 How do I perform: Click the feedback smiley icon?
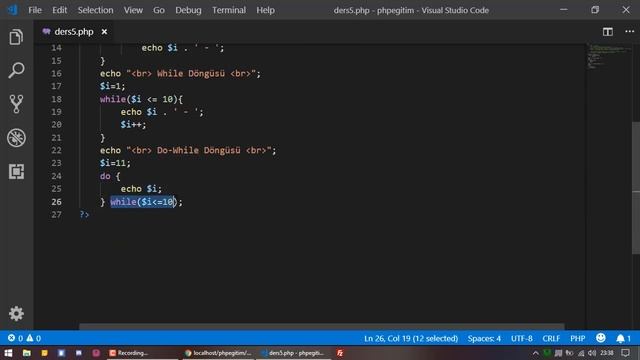[600, 338]
